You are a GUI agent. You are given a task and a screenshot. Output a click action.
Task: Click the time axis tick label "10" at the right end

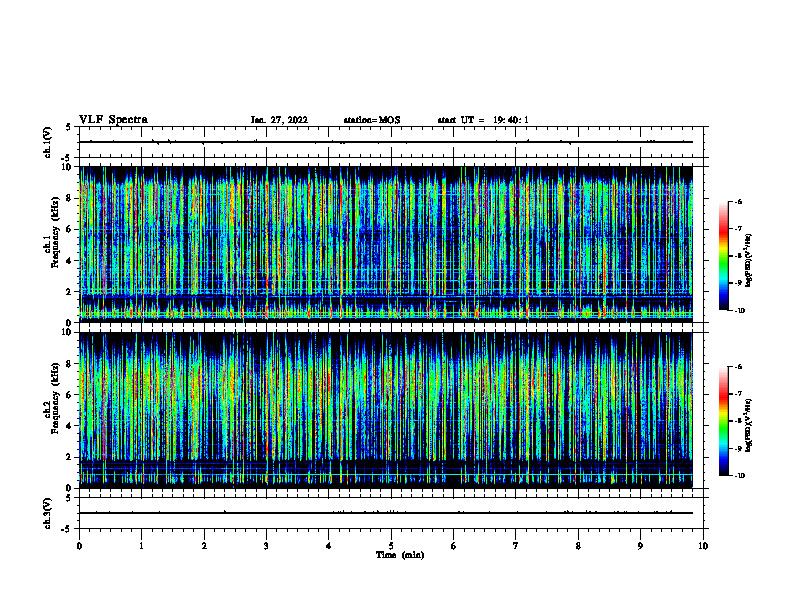pos(703,546)
